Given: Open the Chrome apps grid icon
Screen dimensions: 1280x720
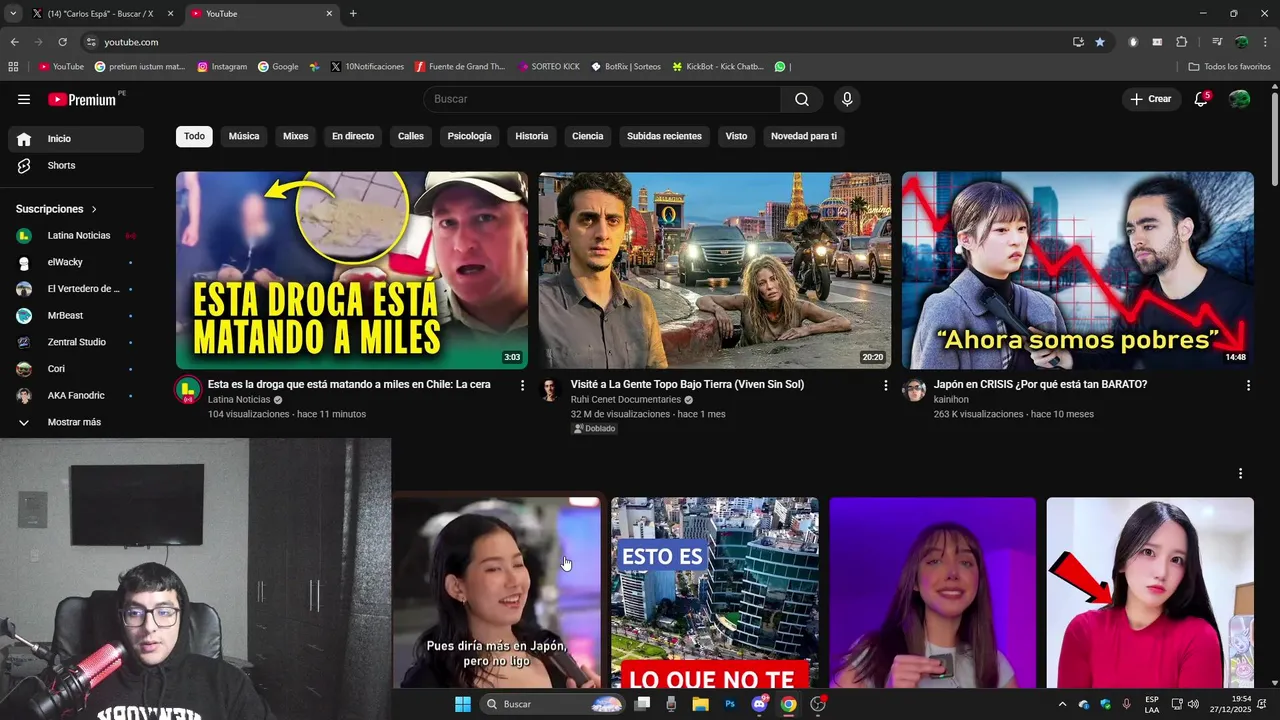Looking at the screenshot, I should click(13, 67).
